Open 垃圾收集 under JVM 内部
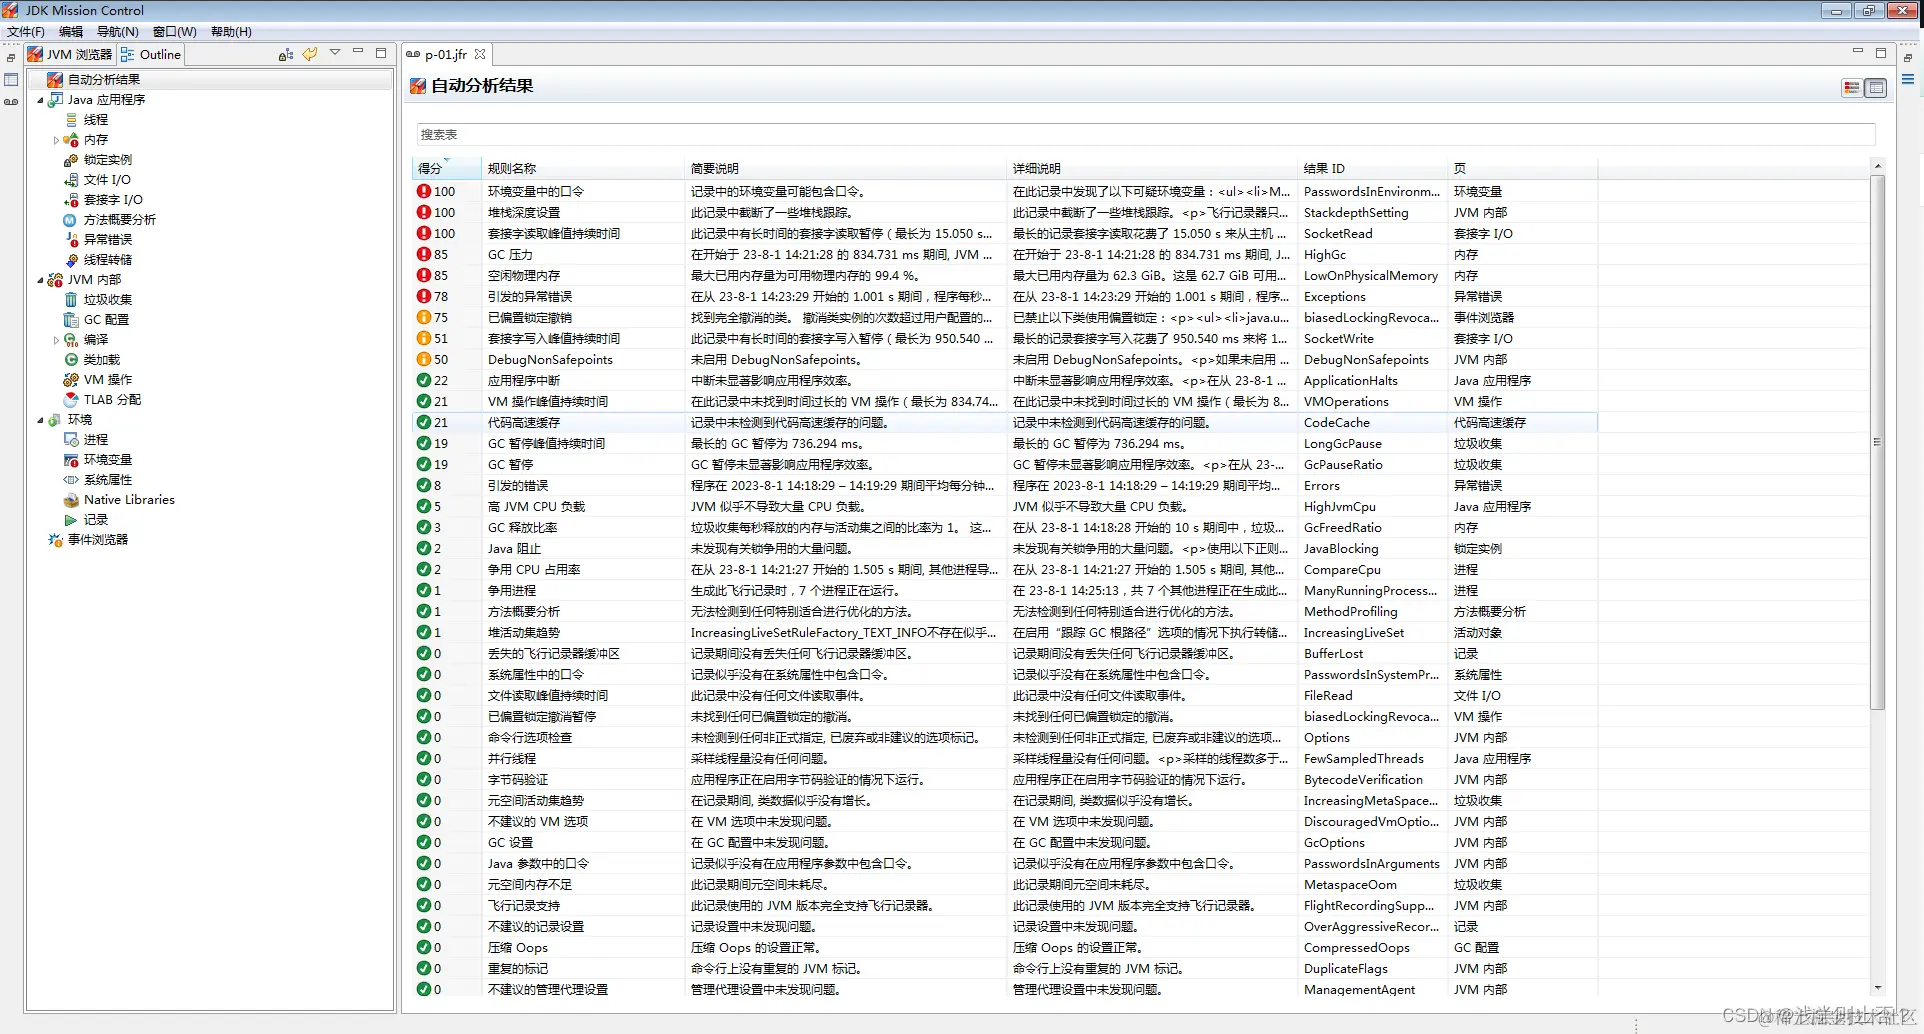Viewport: 1924px width, 1034px height. pyautogui.click(x=108, y=299)
